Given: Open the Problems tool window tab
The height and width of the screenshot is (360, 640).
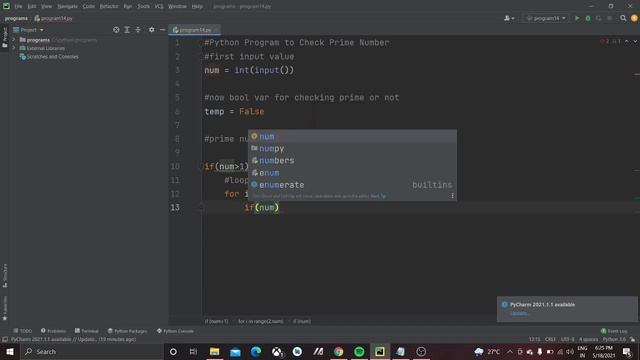Looking at the screenshot, I should tap(53, 331).
